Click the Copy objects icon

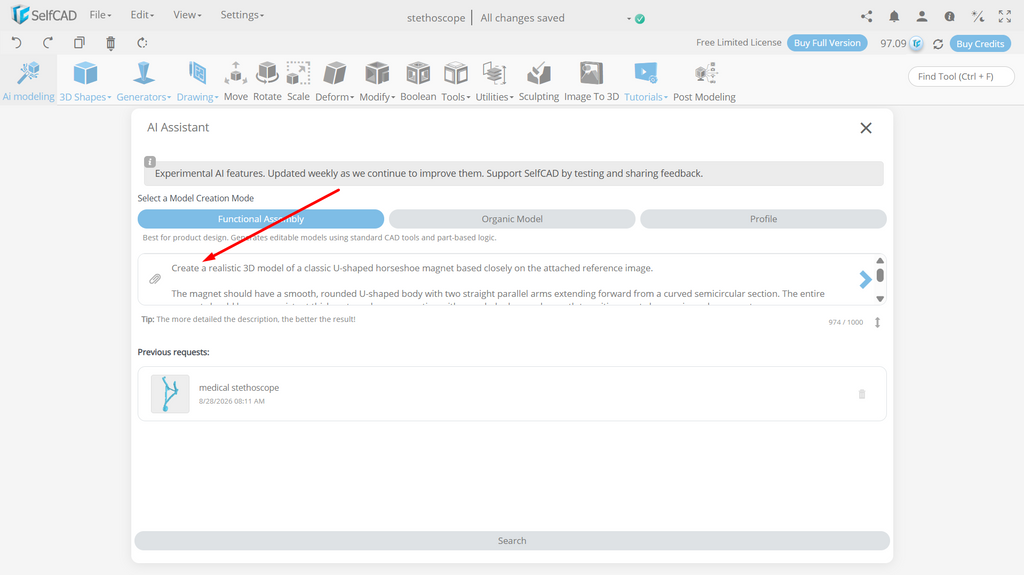pyautogui.click(x=79, y=43)
